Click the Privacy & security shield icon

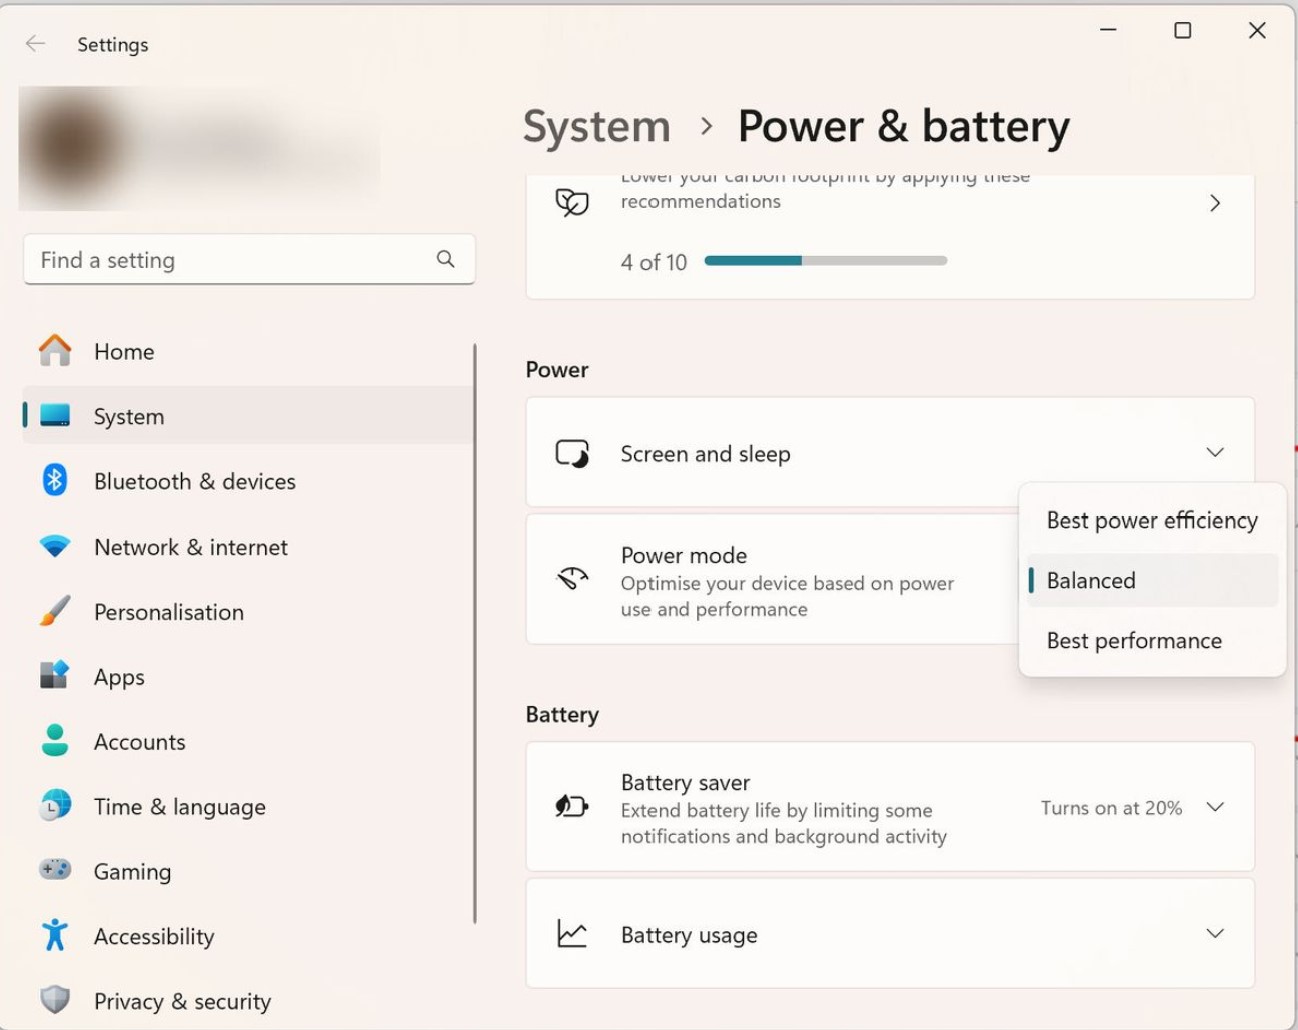(54, 1000)
